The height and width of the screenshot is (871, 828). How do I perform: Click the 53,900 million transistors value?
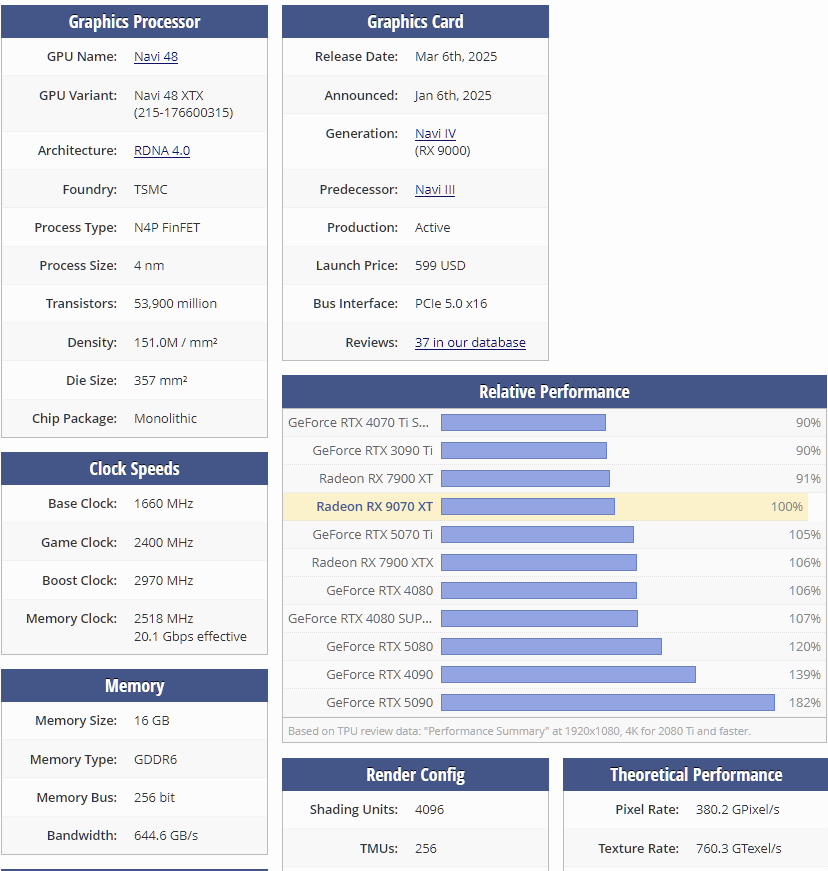175,303
